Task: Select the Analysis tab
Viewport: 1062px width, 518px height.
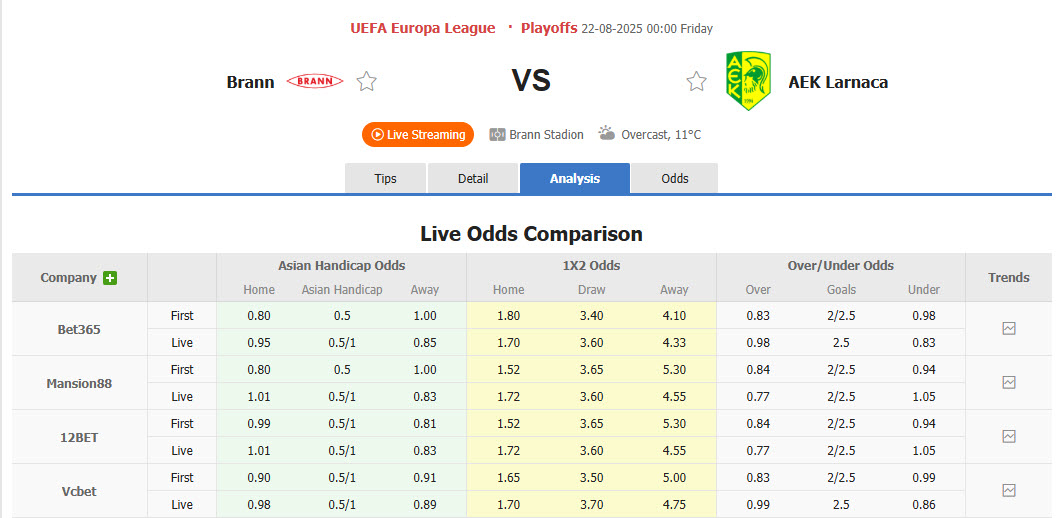Action: coord(575,178)
